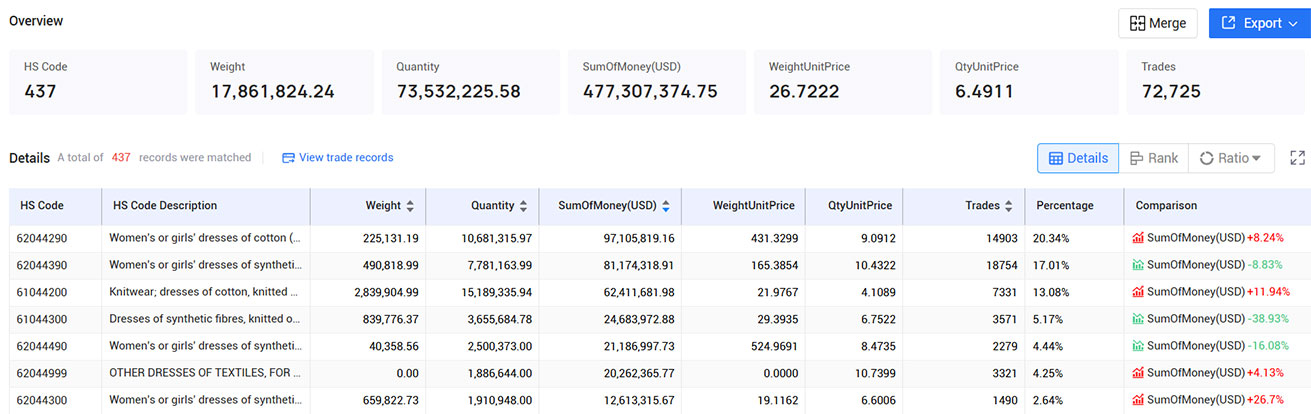Click comparison chart icon in +8.24% row
This screenshot has width=1311, height=414.
click(1138, 238)
